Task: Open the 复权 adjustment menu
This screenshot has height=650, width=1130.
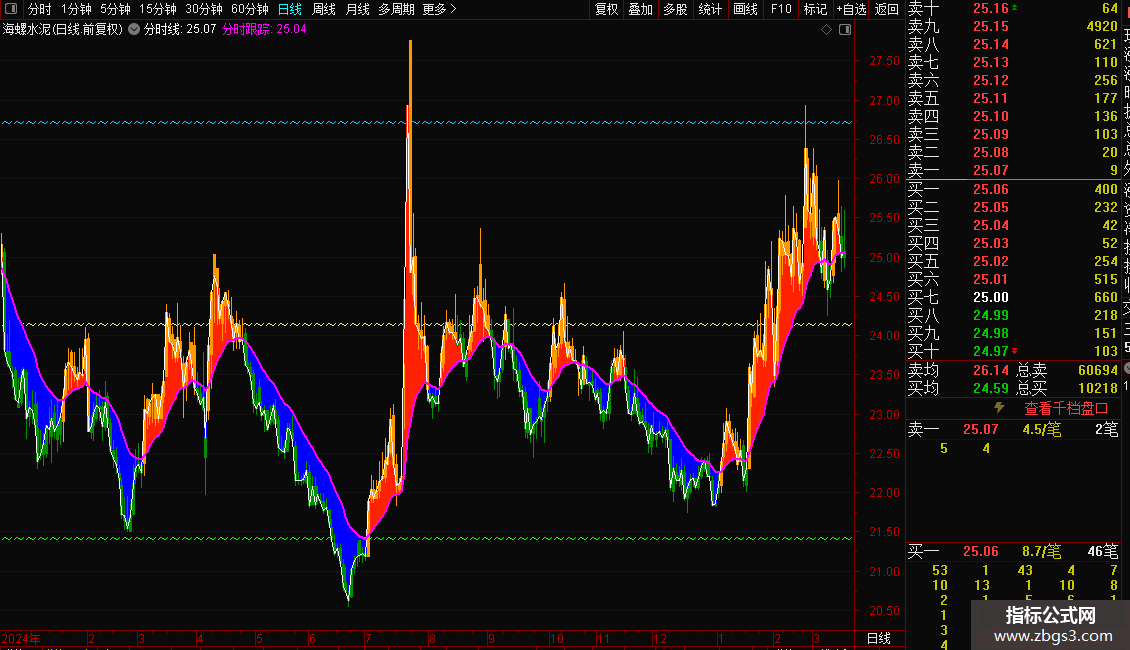Action: 606,9
